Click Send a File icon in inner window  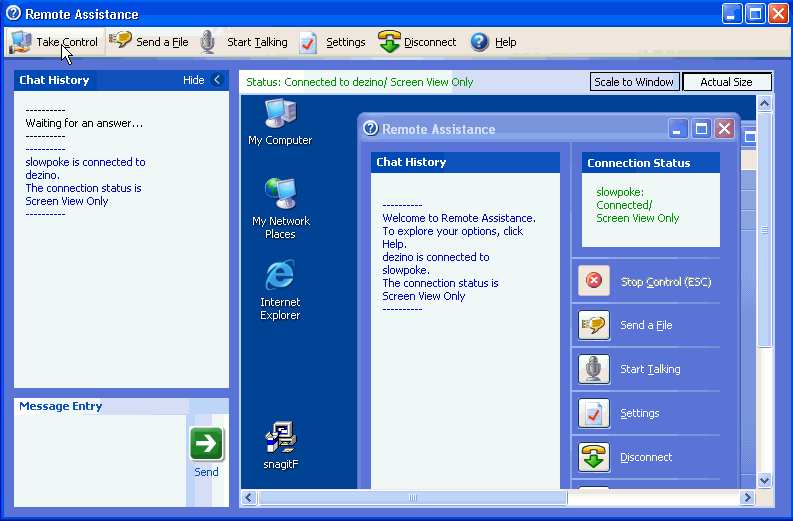point(594,325)
